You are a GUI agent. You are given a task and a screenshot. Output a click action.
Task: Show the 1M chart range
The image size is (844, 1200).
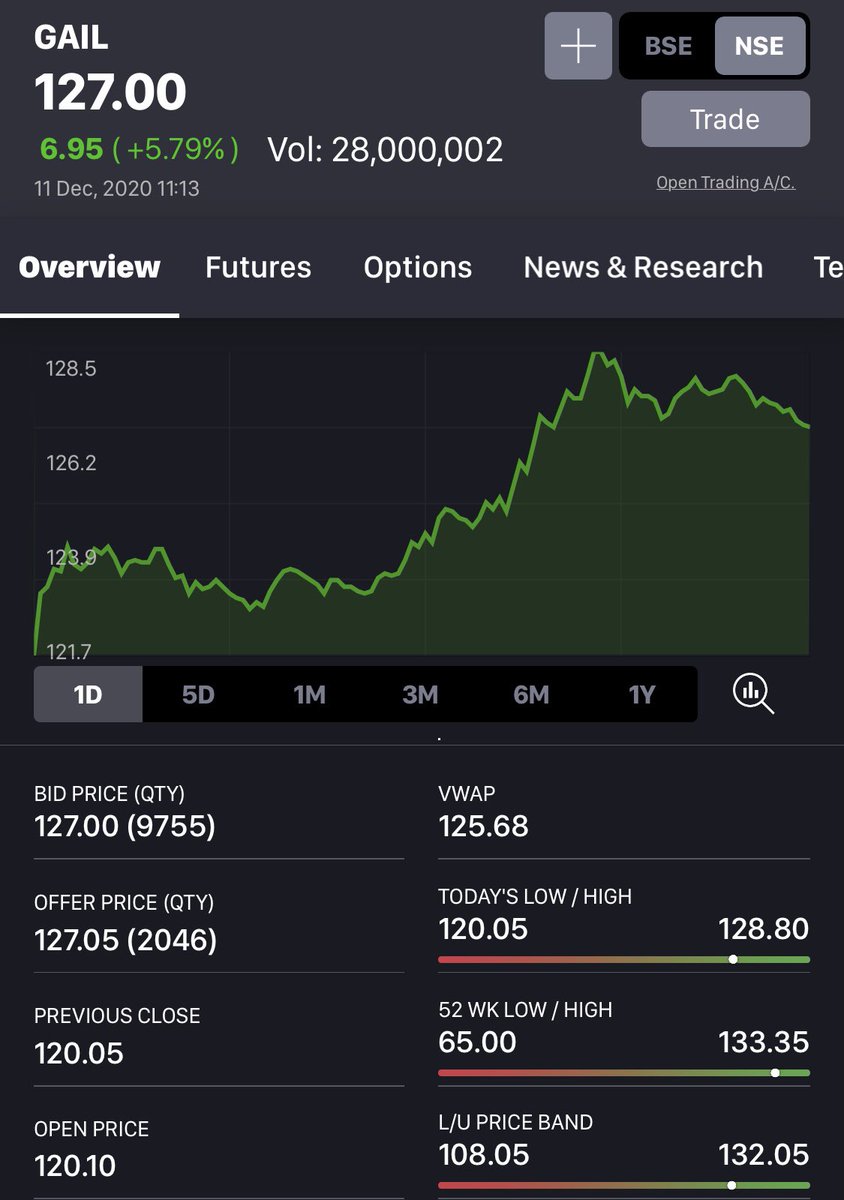coord(309,694)
